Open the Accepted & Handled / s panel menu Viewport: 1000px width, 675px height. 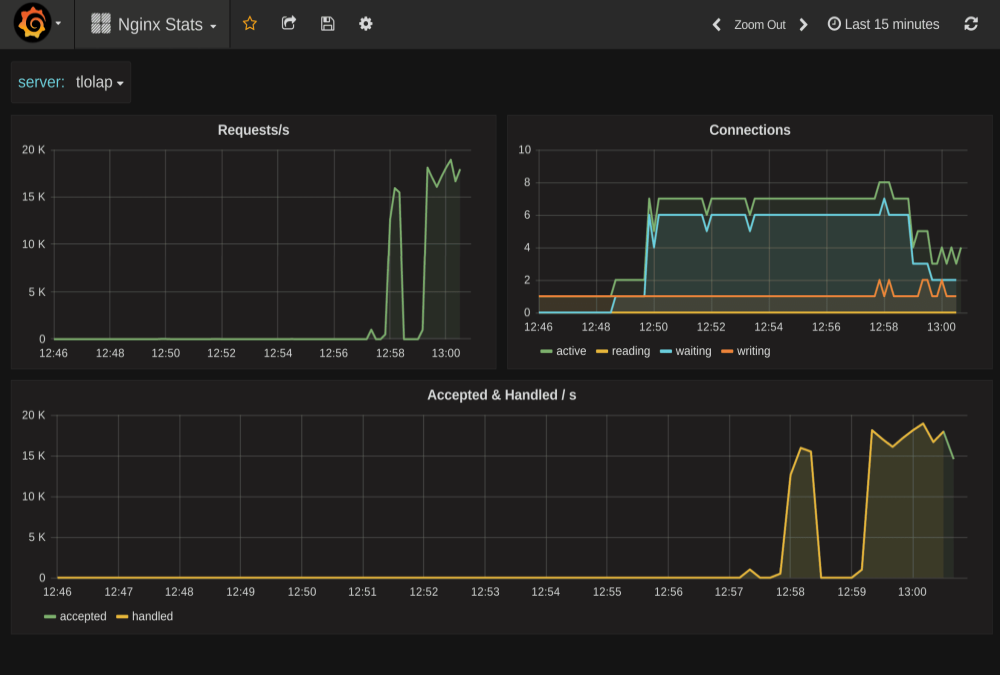tap(500, 394)
